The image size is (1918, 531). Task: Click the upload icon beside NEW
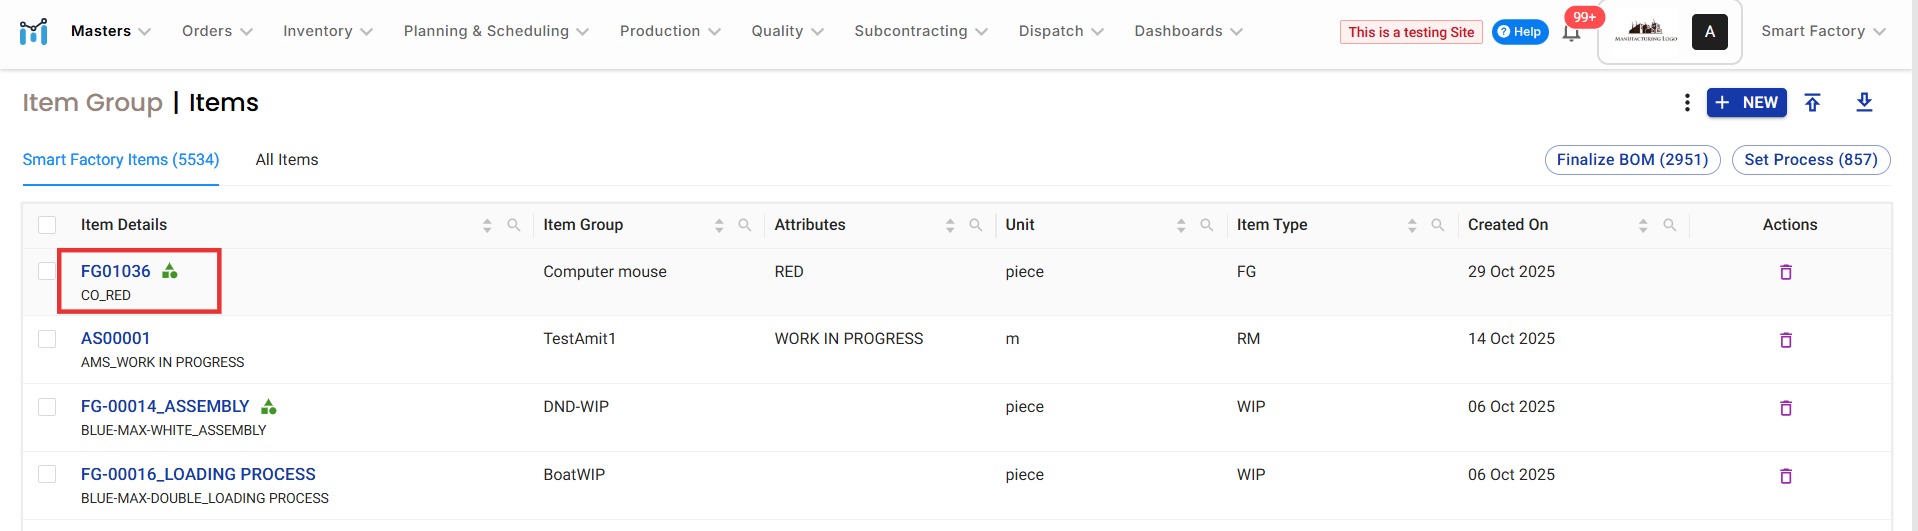(1812, 103)
